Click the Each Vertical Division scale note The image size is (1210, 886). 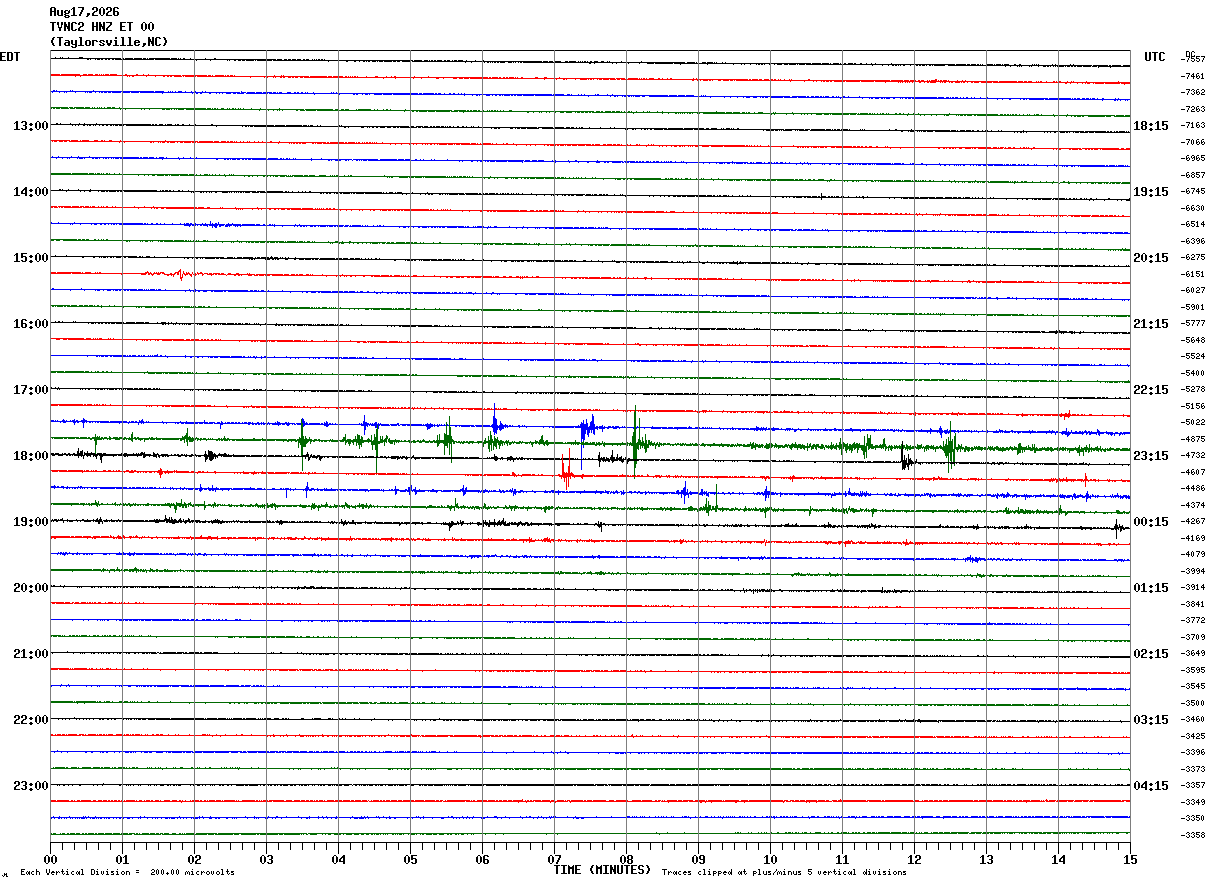[127, 872]
